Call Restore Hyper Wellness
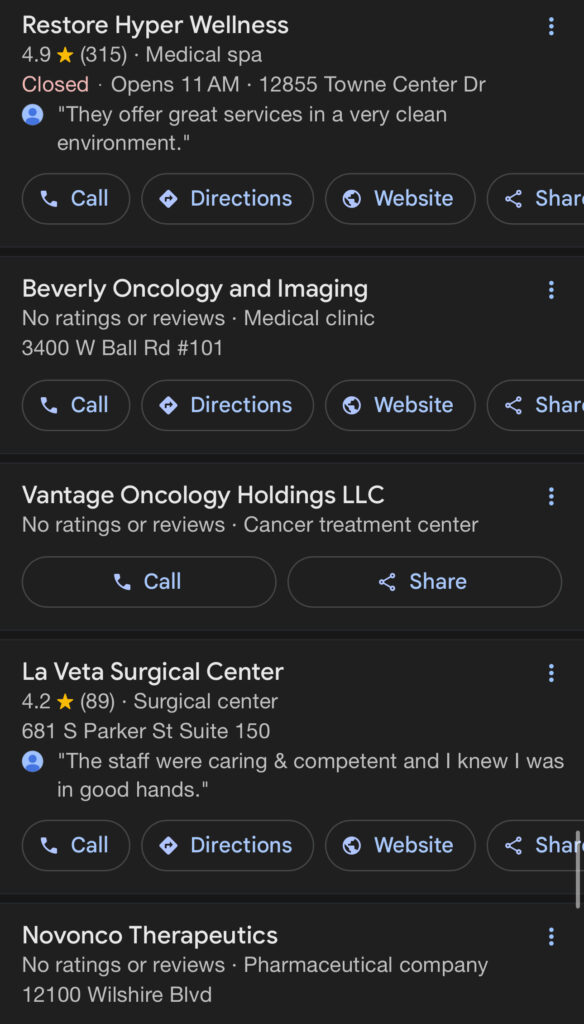 [x=76, y=199]
